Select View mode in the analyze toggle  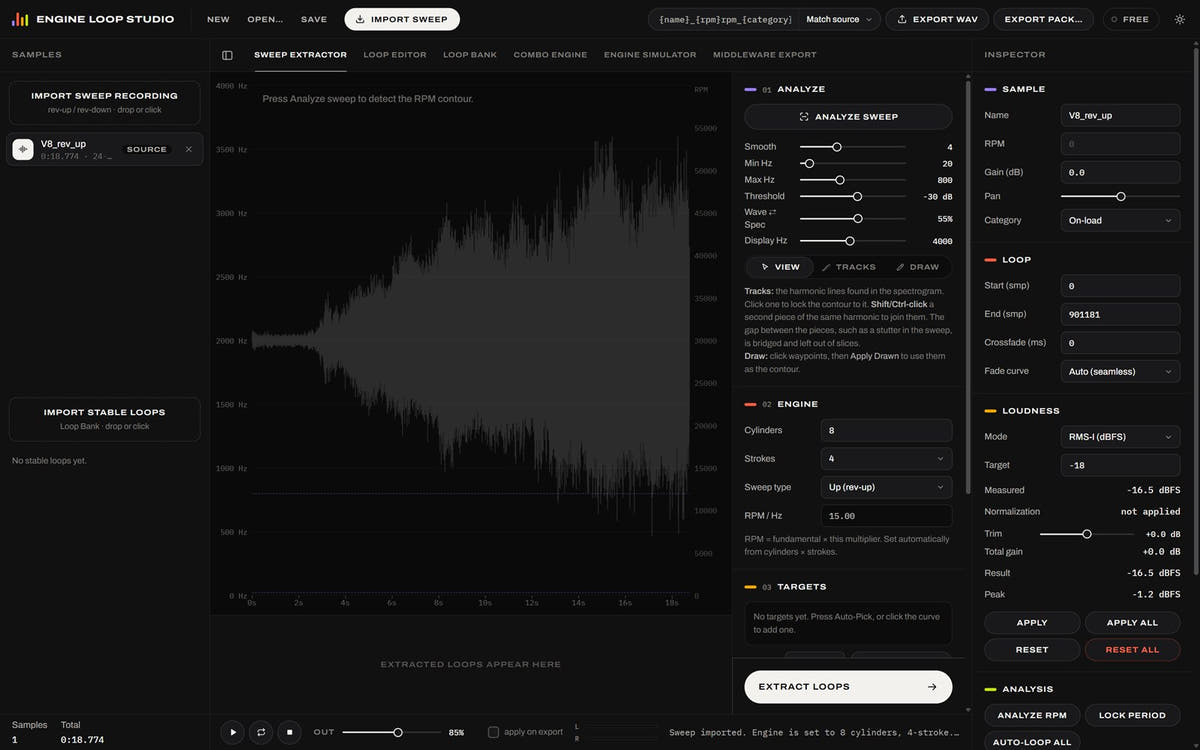781,267
